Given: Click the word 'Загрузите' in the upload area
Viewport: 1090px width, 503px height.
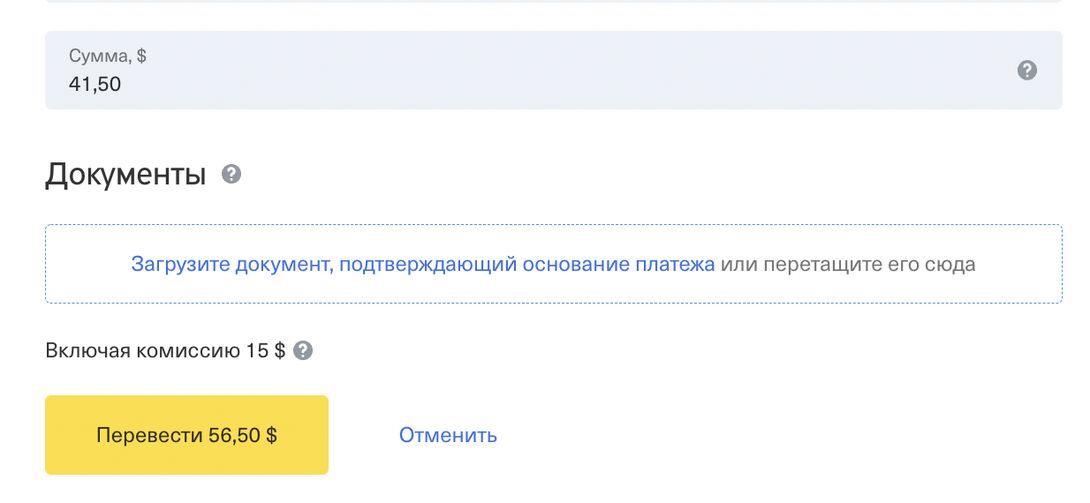Looking at the screenshot, I should pyautogui.click(x=181, y=265).
